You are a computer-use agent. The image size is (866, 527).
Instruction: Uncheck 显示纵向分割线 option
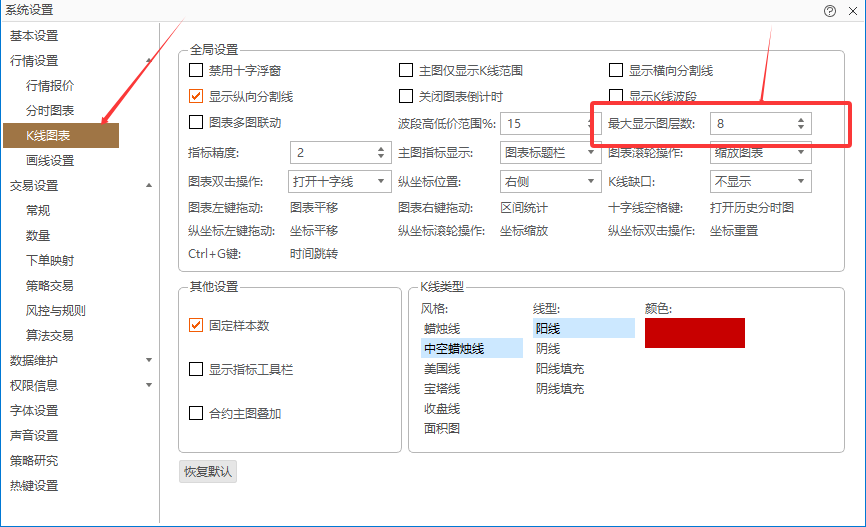[x=196, y=97]
